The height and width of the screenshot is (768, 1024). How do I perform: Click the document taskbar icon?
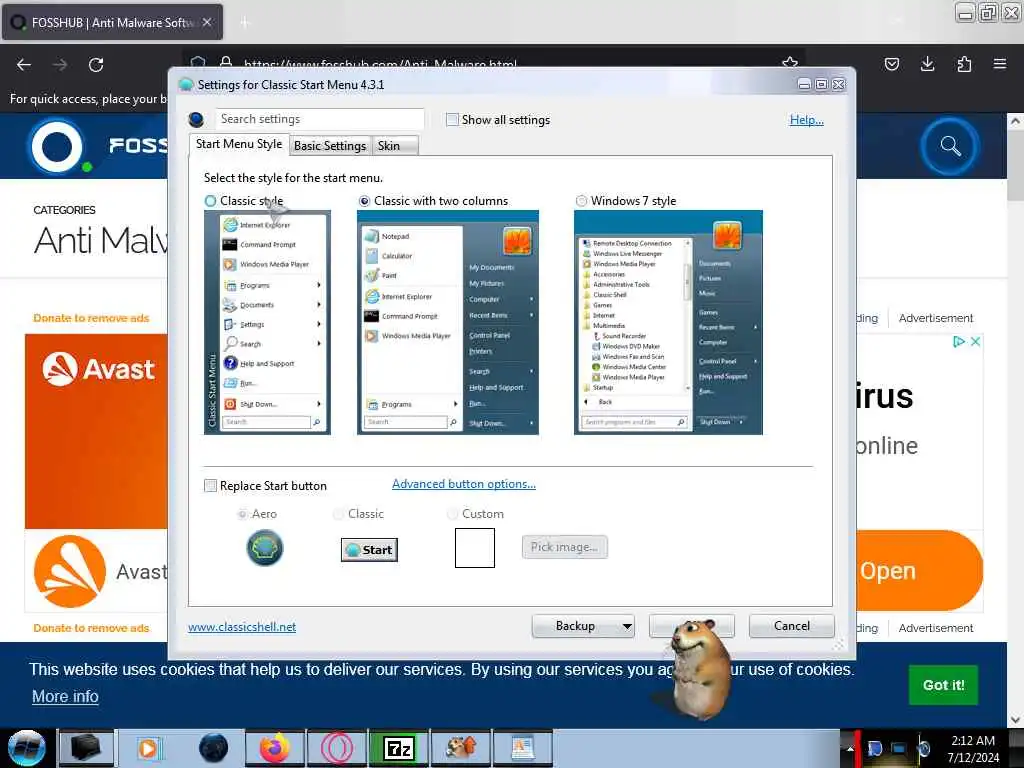[522, 748]
